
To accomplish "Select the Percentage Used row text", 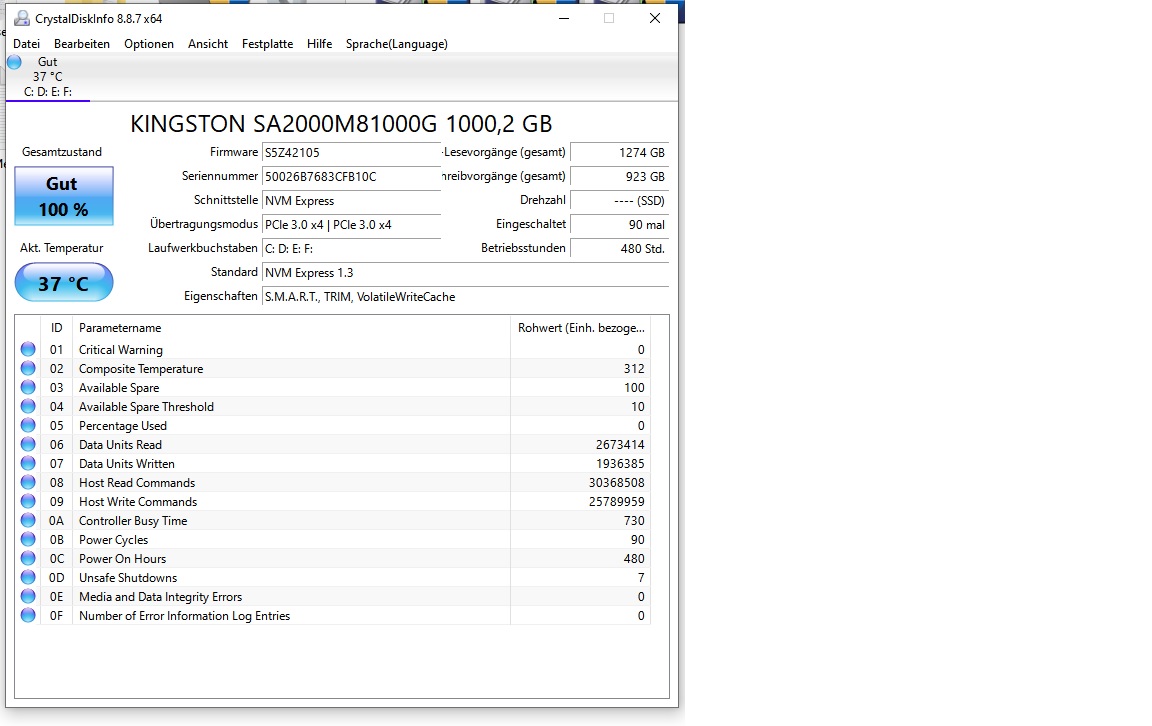I will (x=123, y=426).
